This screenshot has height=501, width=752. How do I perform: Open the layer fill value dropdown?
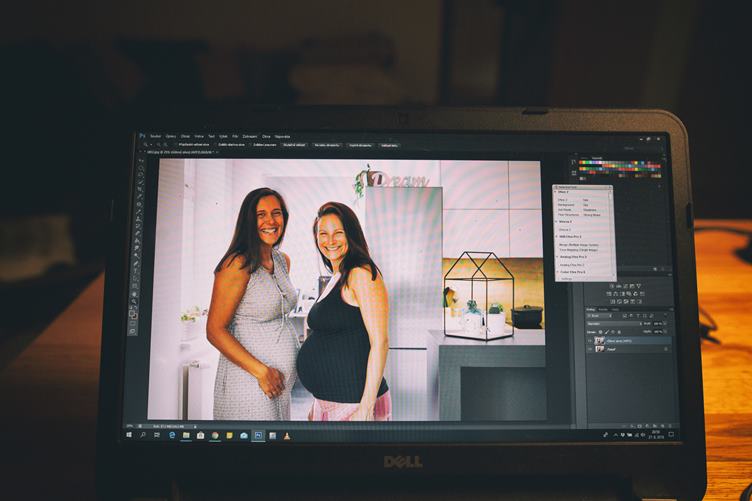[666, 332]
